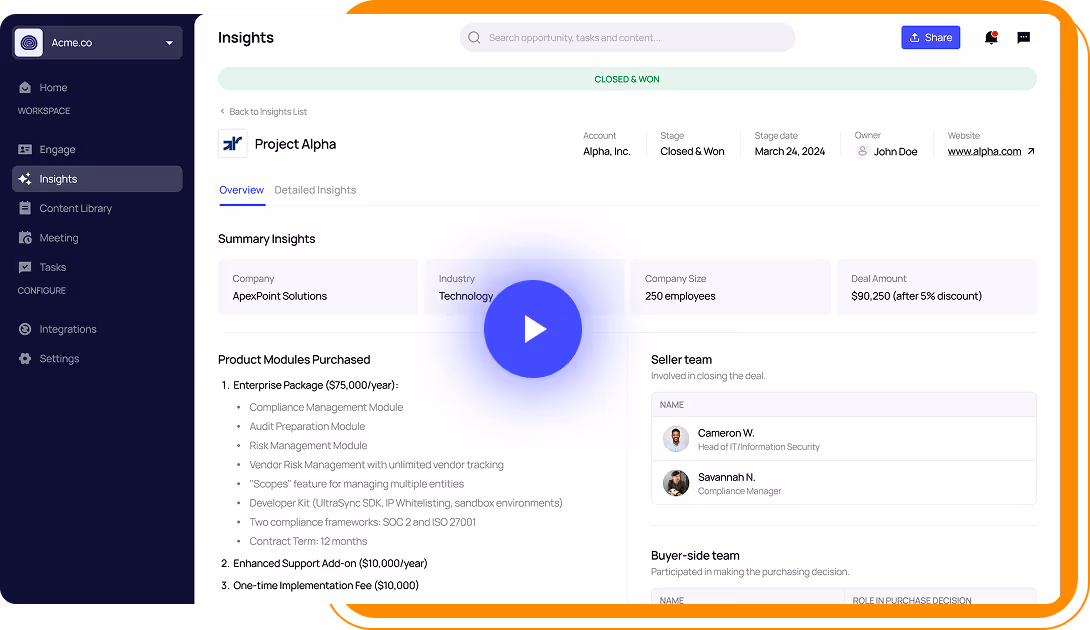Click the Integrations icon
Screen dimensions: 1090x630
(x=25, y=329)
